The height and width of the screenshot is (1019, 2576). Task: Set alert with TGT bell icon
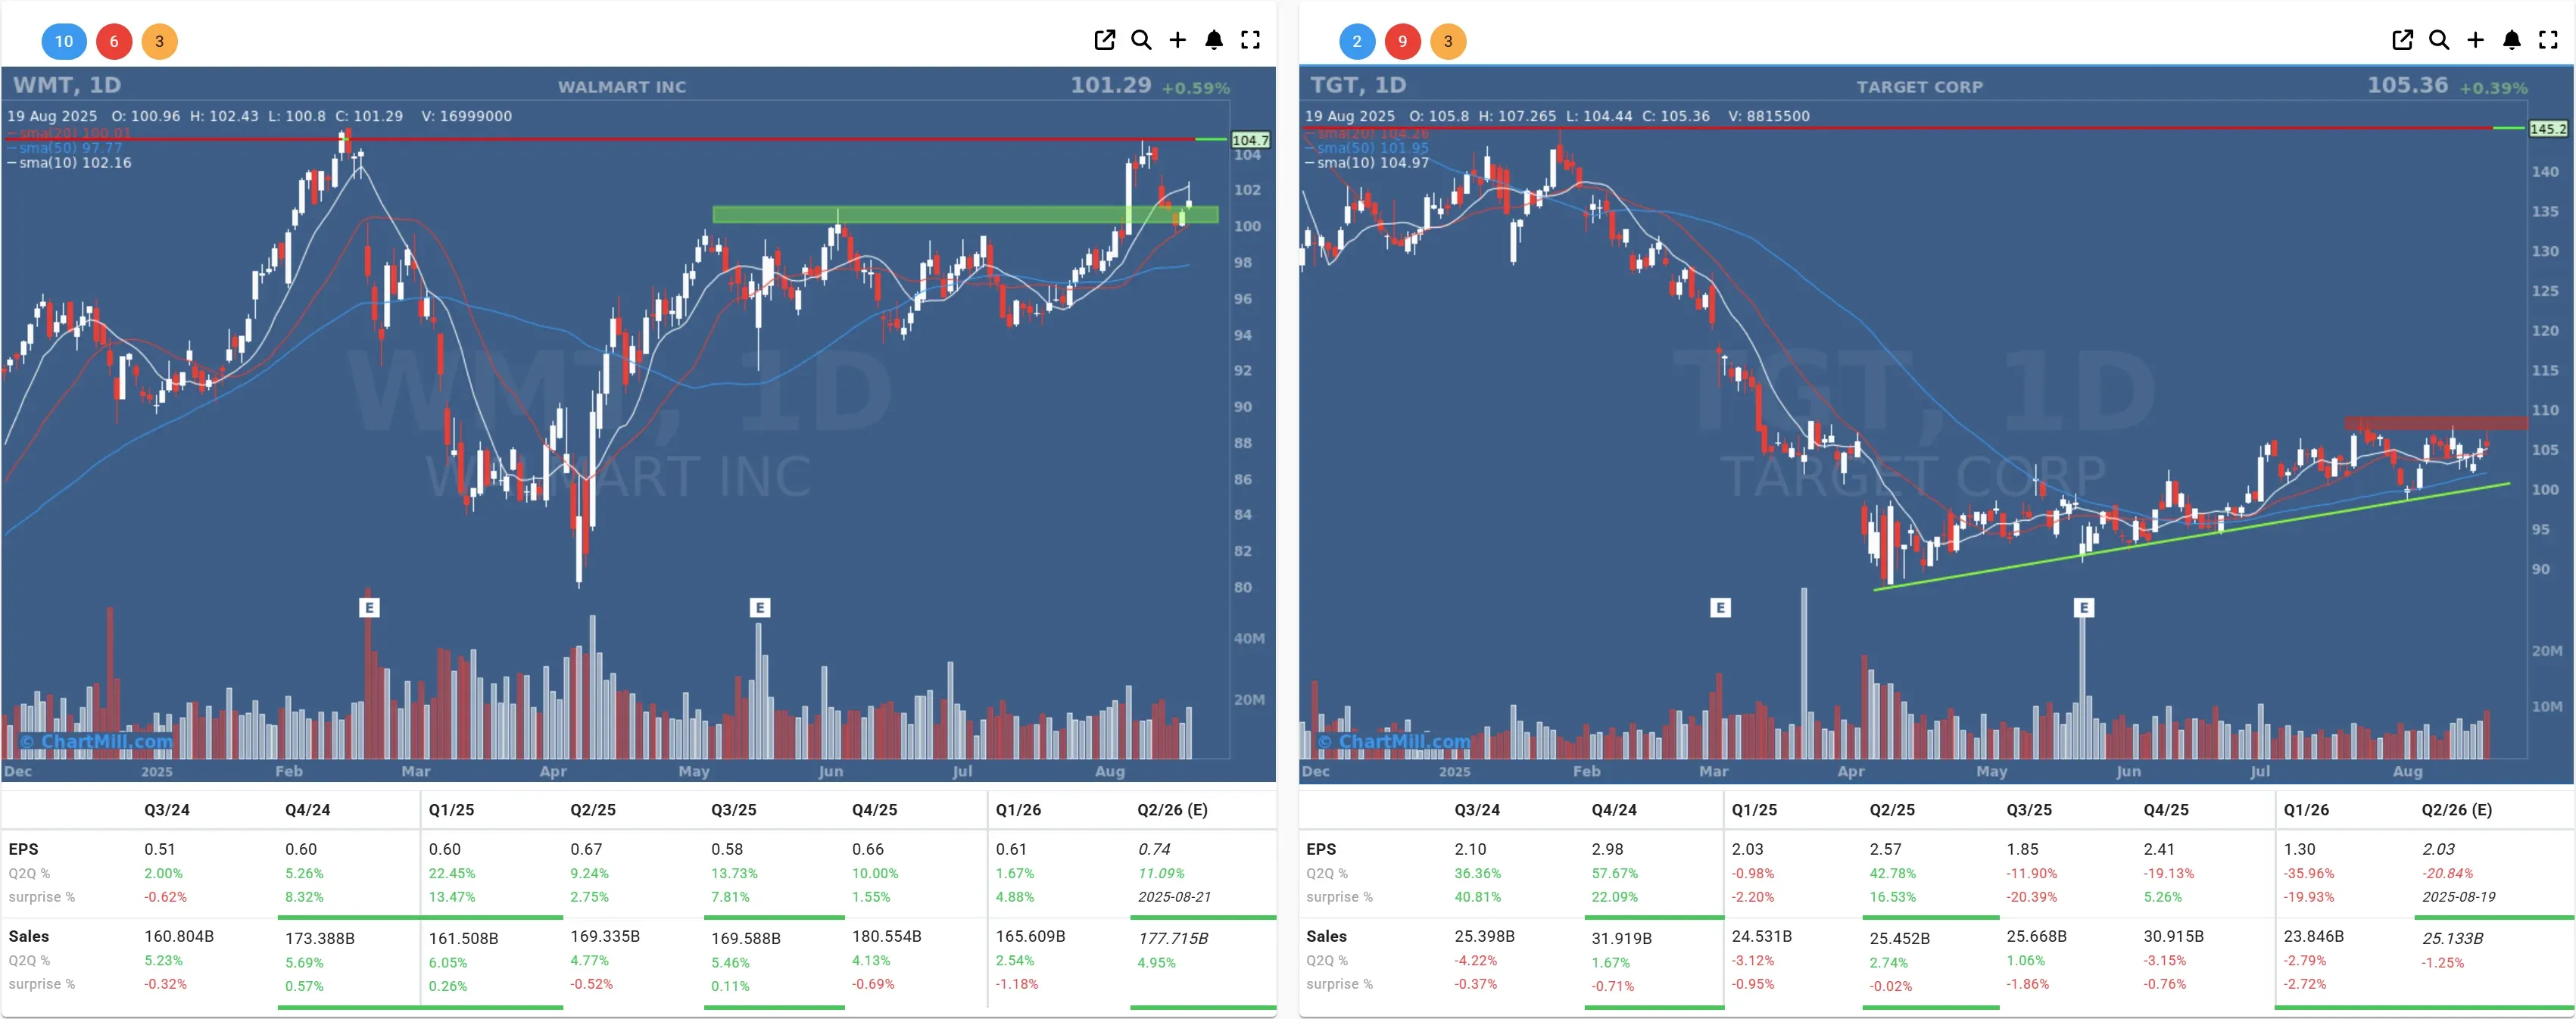2512,40
